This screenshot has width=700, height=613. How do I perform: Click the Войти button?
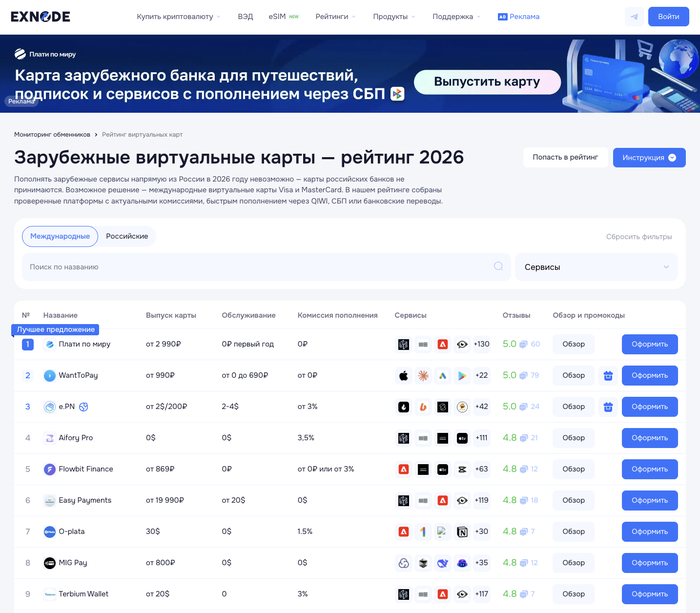(x=668, y=17)
